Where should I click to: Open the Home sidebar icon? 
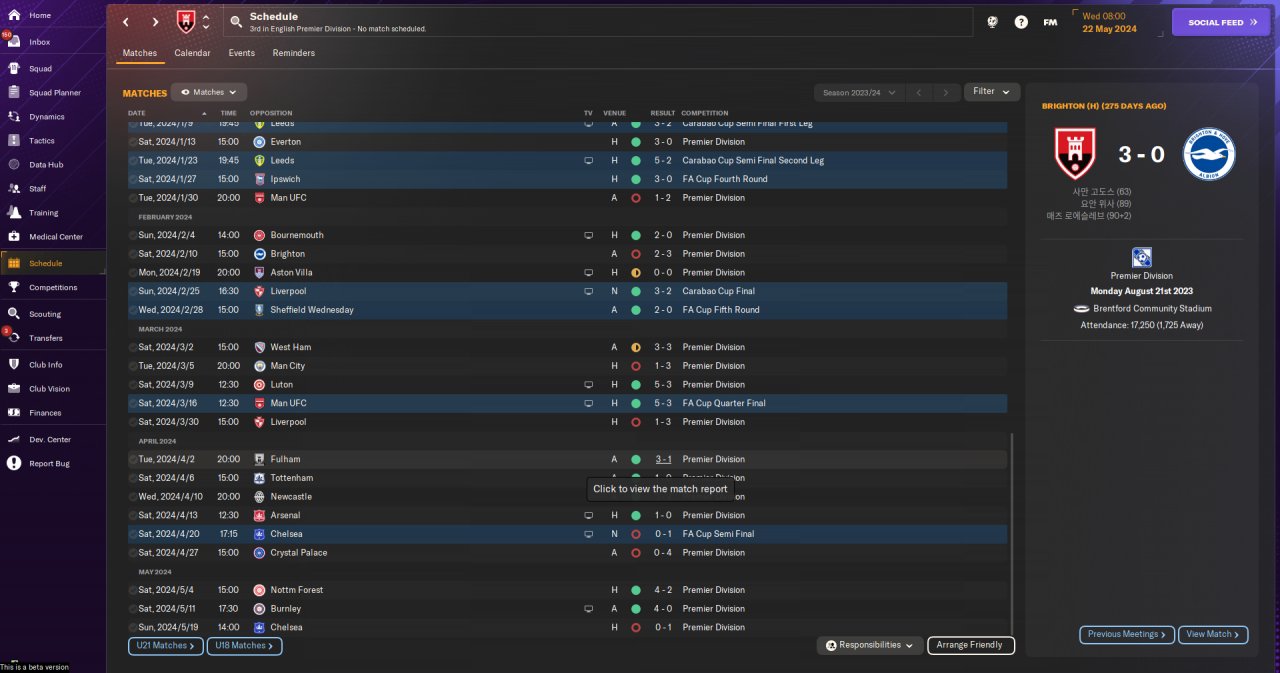coord(14,15)
